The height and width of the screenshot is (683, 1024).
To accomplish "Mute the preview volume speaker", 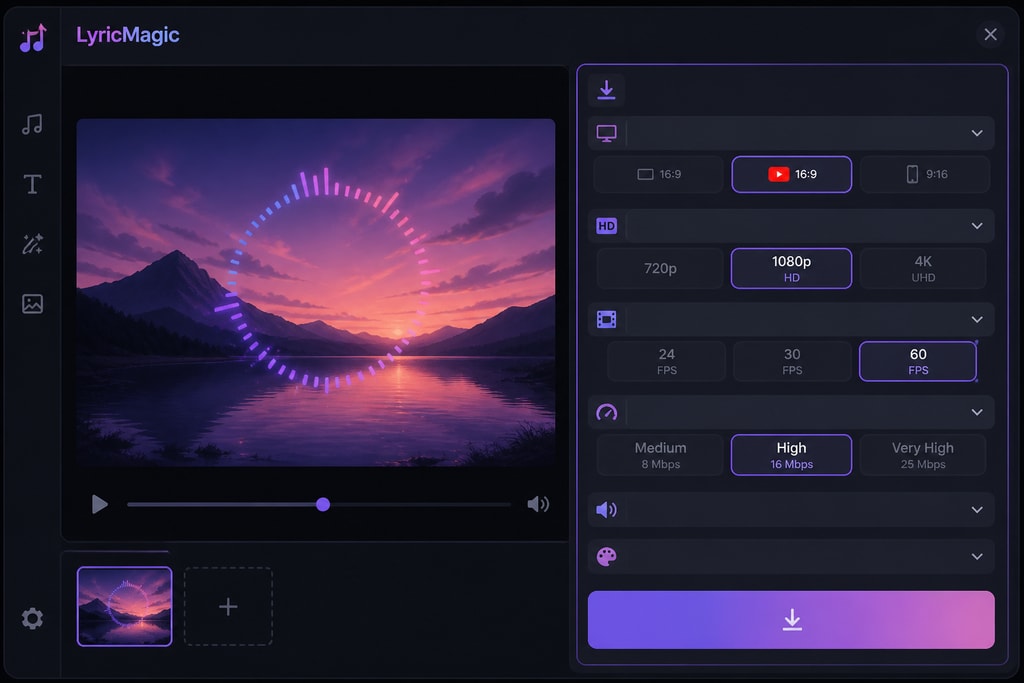I will (537, 504).
